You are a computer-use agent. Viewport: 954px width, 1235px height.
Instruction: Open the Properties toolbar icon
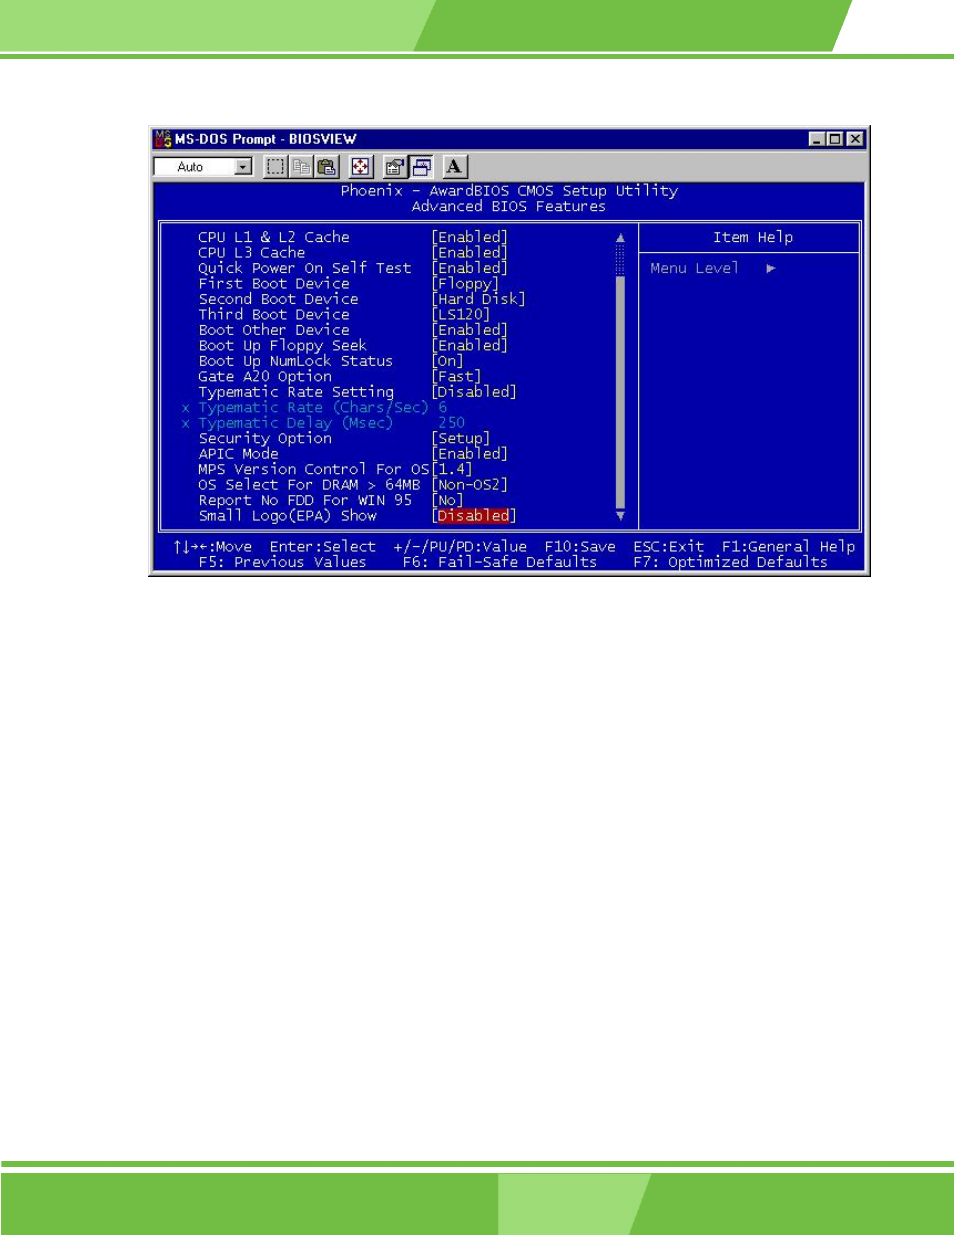coord(395,167)
